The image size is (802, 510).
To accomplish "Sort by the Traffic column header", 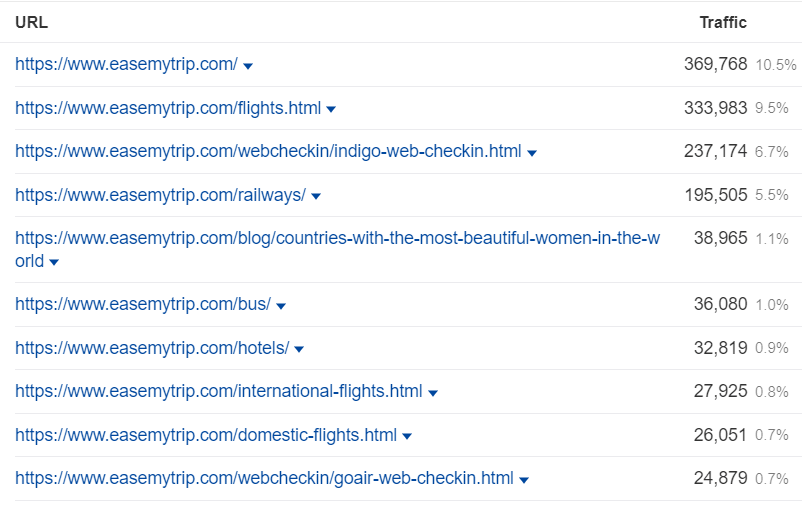I will click(x=722, y=22).
